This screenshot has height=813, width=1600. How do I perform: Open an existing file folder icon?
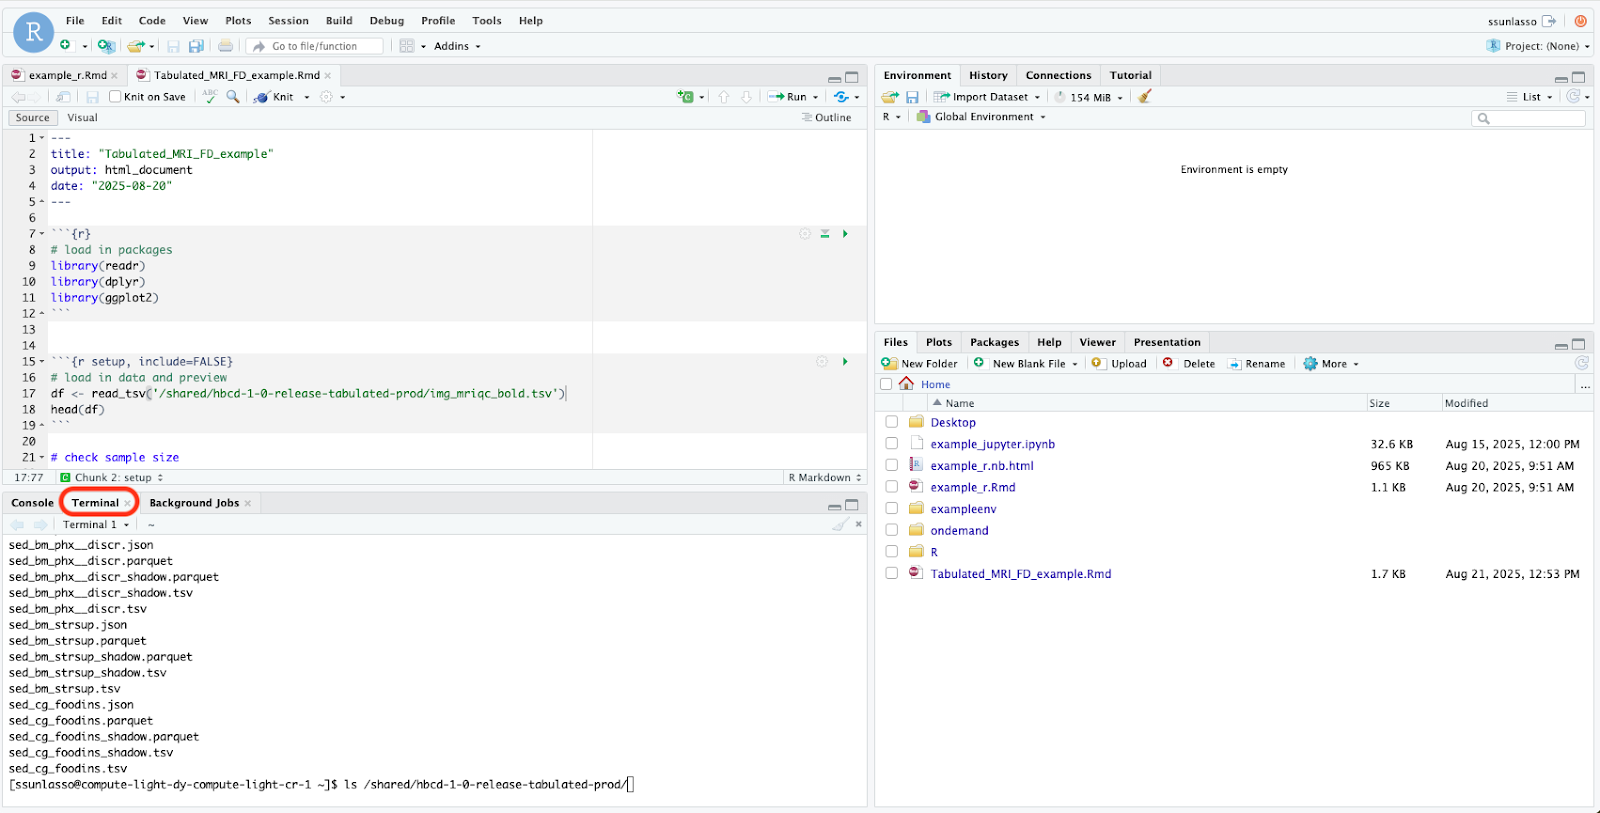pyautogui.click(x=136, y=46)
